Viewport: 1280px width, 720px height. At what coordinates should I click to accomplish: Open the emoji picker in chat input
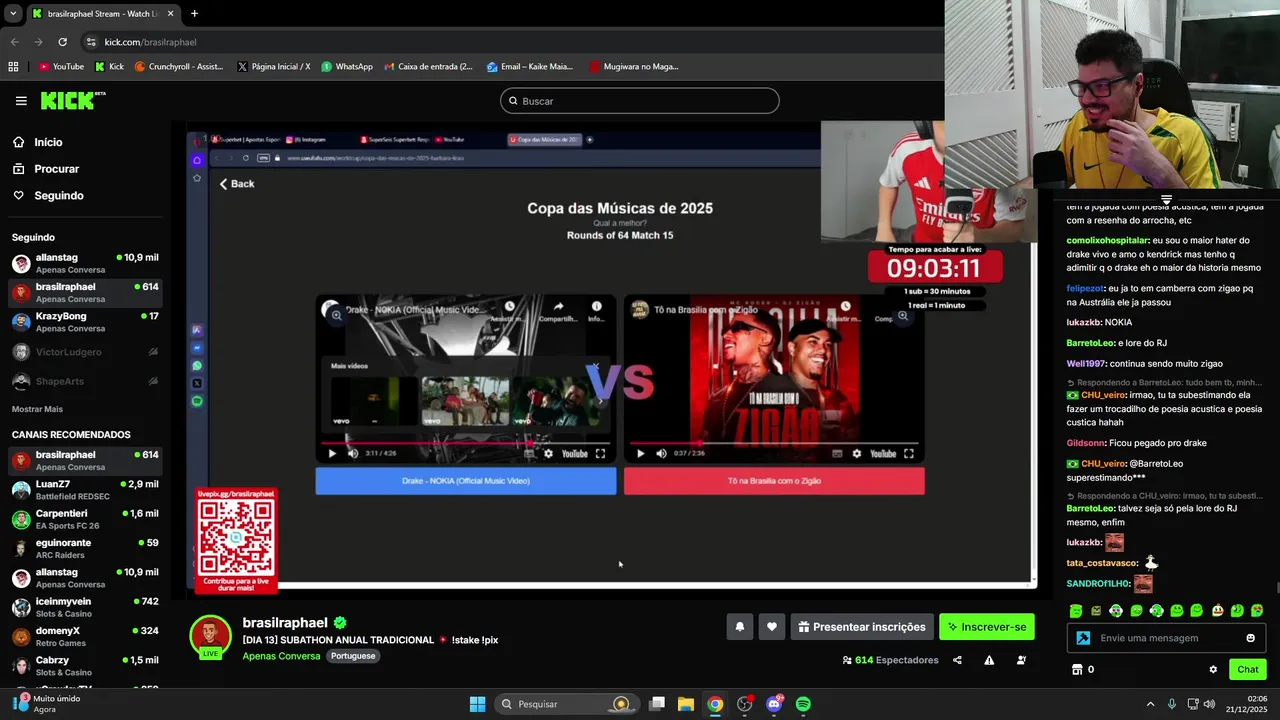click(x=1250, y=638)
